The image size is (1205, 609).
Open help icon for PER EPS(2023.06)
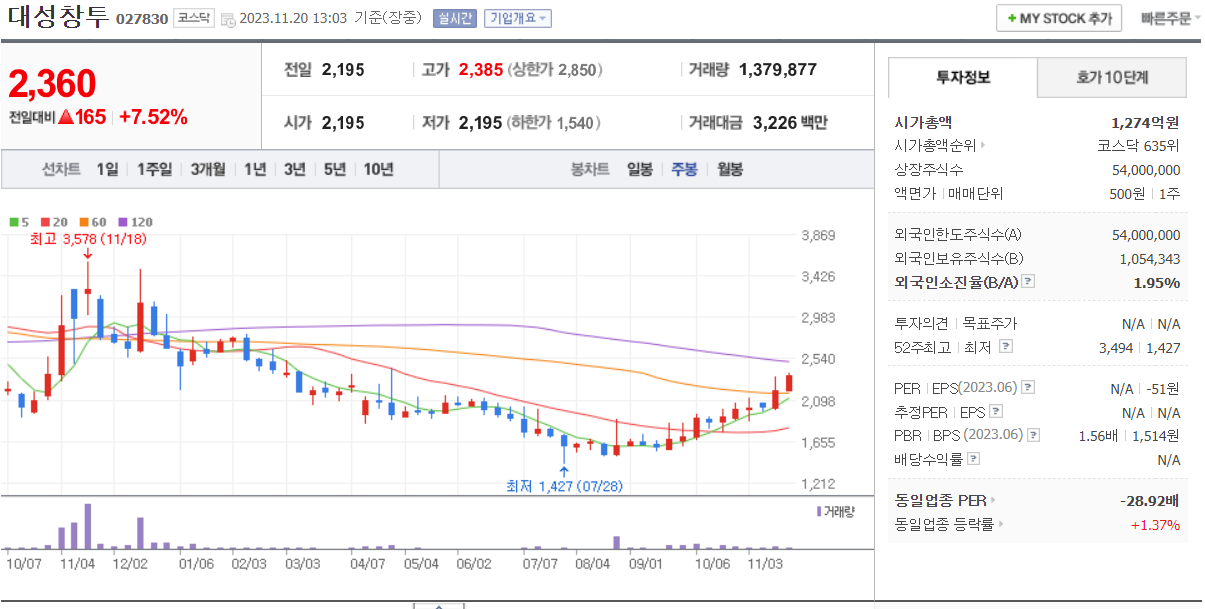point(1028,388)
